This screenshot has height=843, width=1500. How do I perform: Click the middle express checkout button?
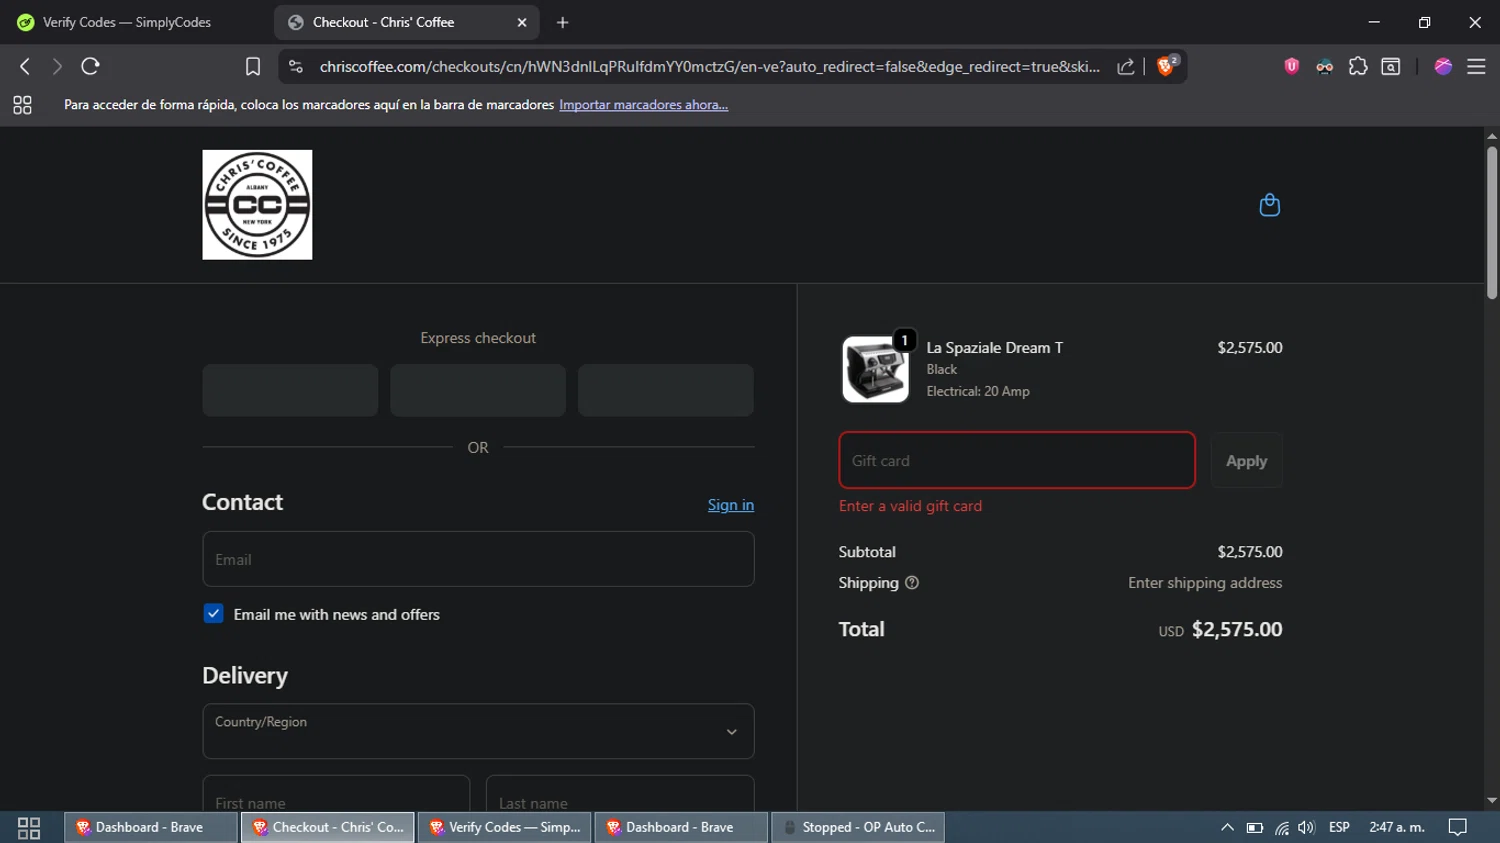(x=478, y=390)
